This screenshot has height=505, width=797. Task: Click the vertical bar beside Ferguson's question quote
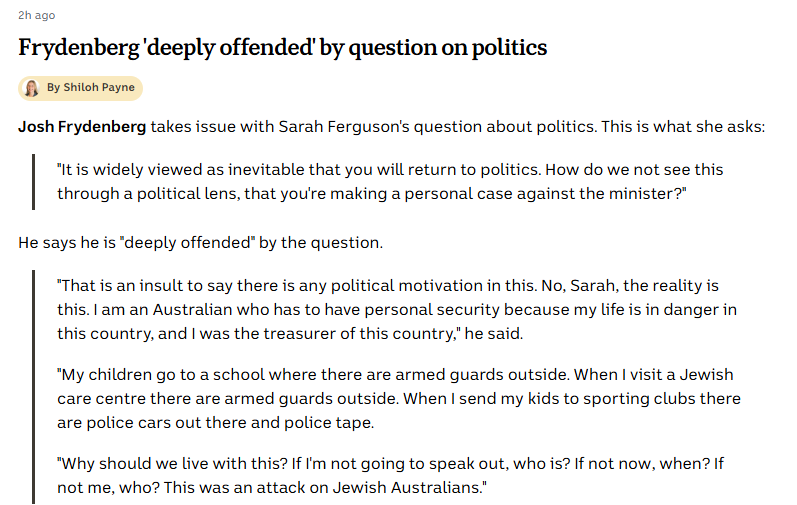pos(33,181)
